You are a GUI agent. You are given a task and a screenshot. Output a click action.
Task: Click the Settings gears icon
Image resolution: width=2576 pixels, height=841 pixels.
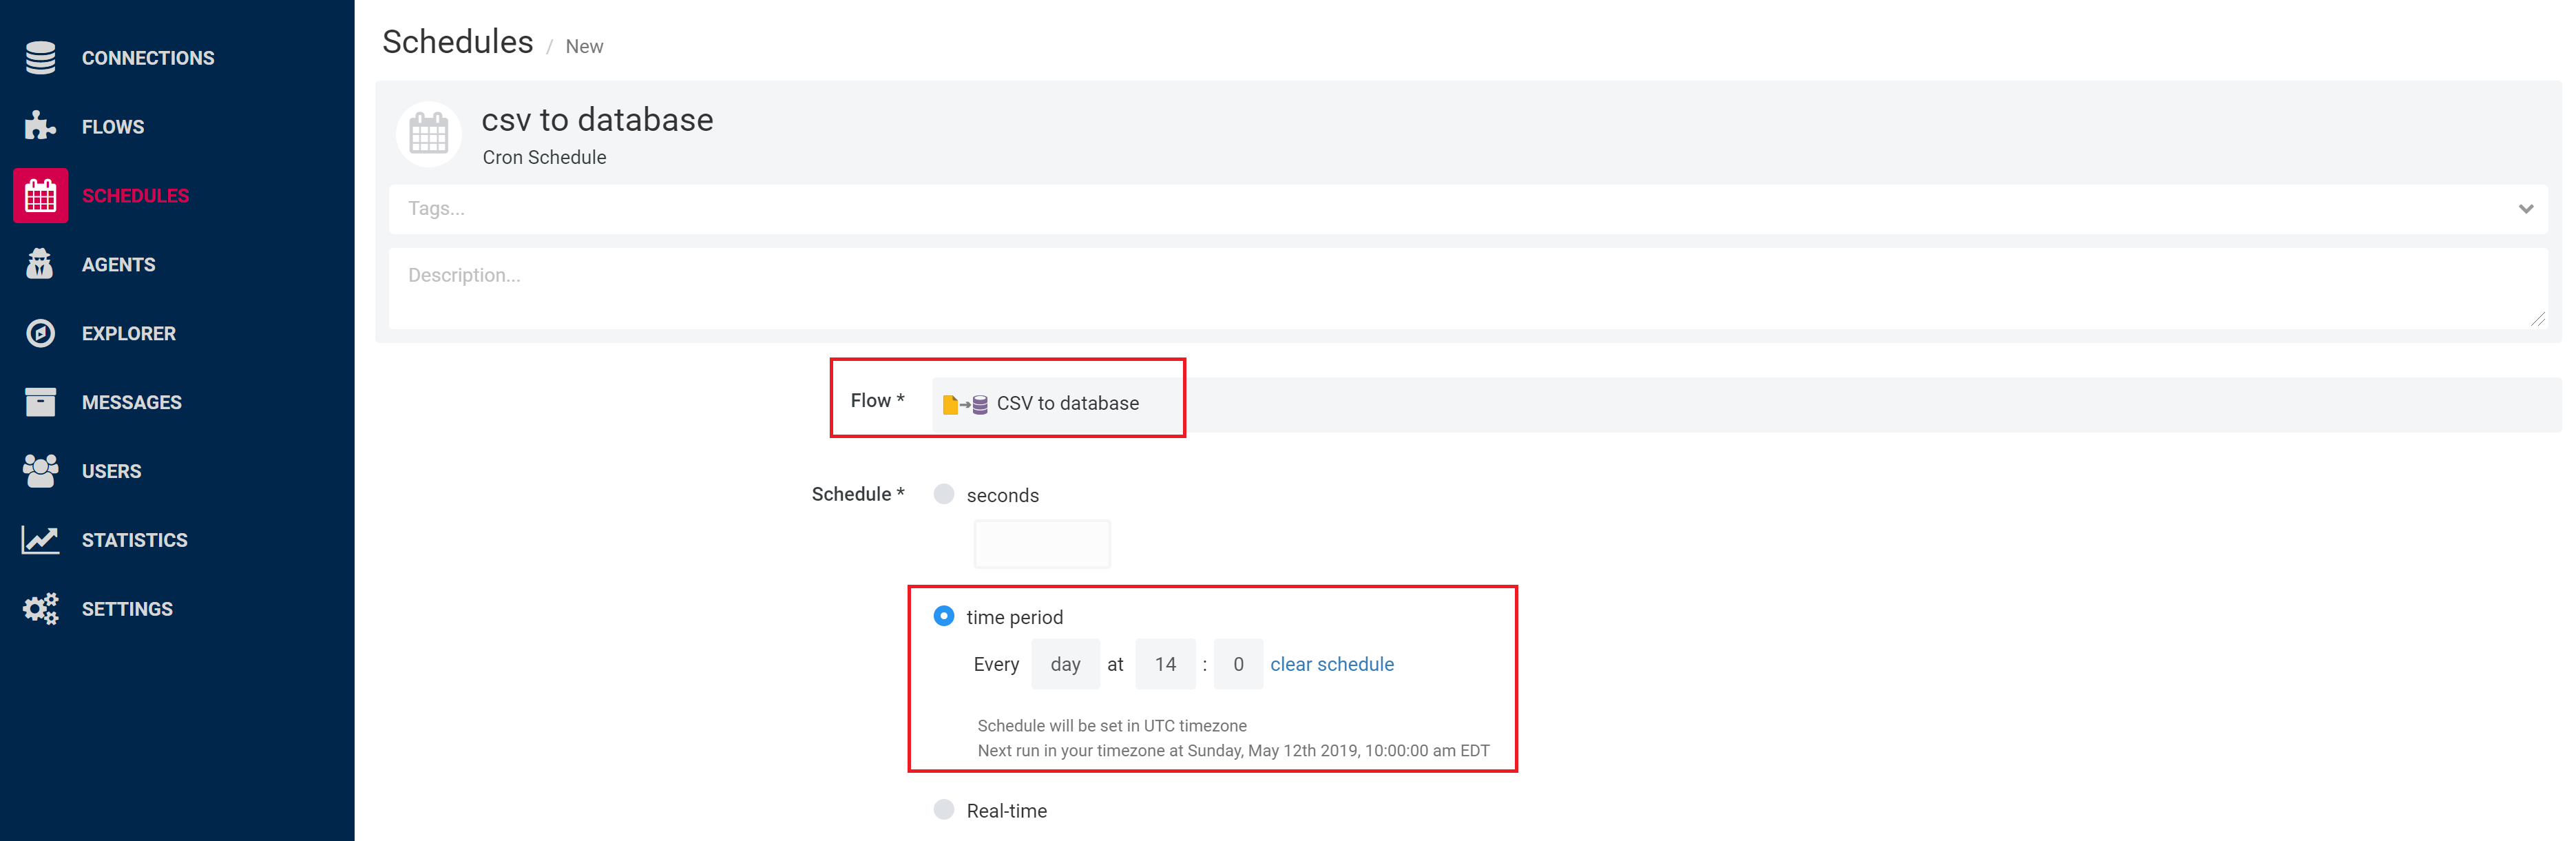pyautogui.click(x=40, y=609)
